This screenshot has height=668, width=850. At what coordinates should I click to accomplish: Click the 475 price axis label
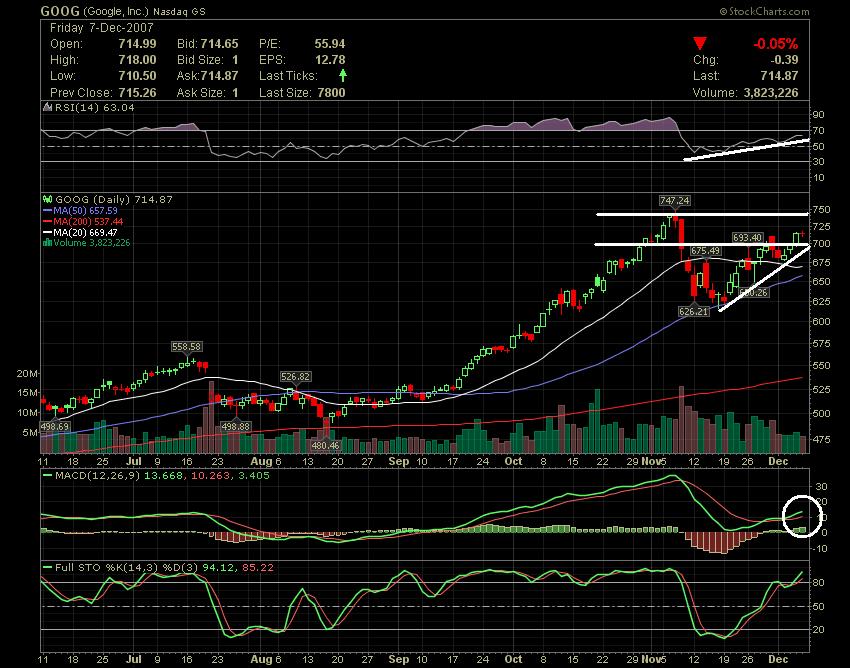pos(821,439)
